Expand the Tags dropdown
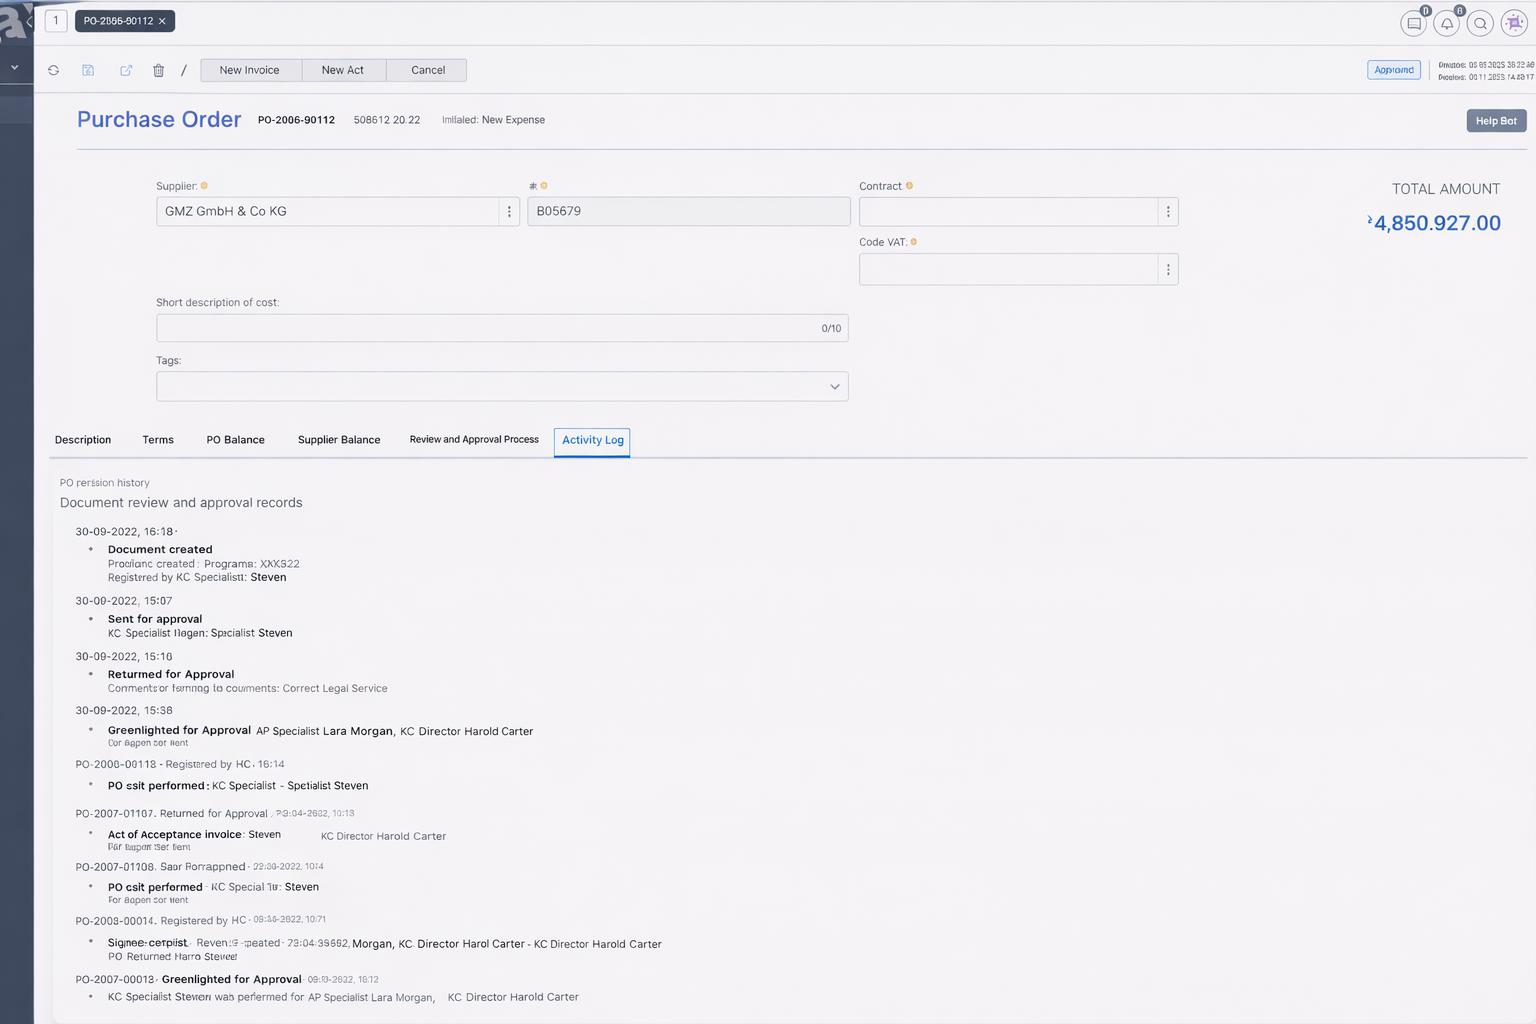Viewport: 1536px width, 1024px height. coord(834,387)
